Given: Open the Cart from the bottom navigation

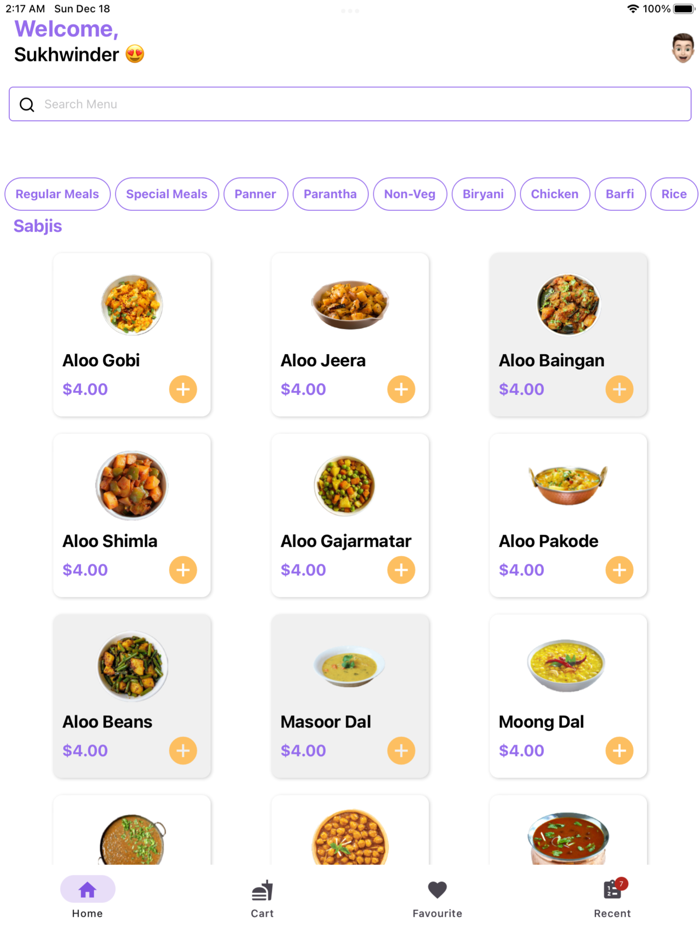Looking at the screenshot, I should pos(262,897).
